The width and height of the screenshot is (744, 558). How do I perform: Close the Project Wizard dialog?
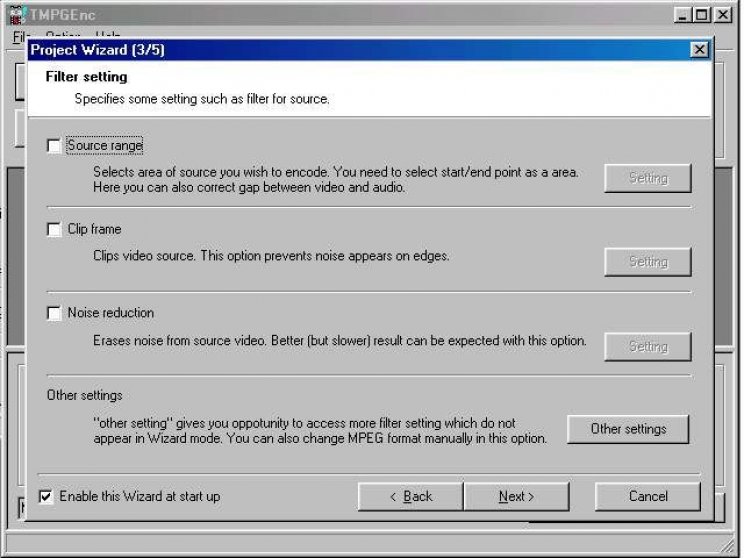(699, 50)
